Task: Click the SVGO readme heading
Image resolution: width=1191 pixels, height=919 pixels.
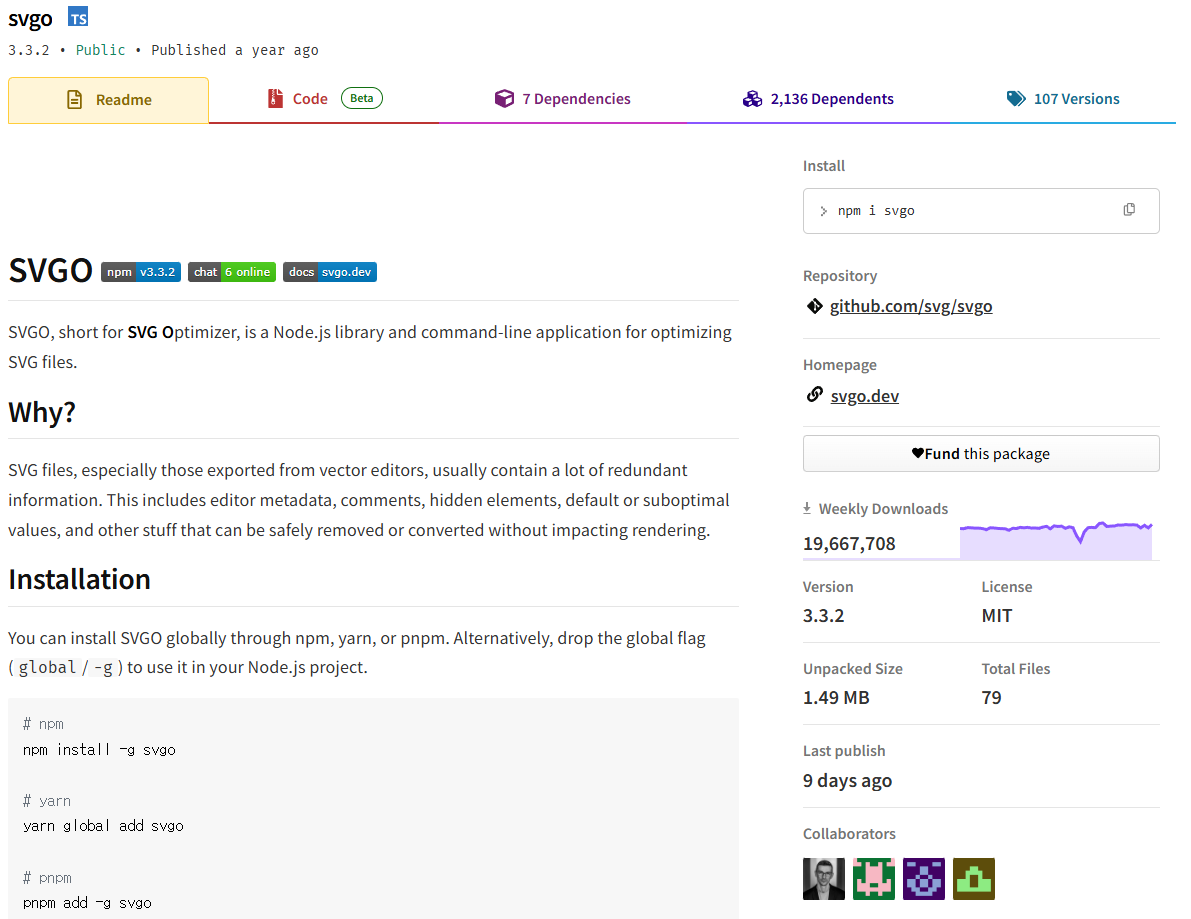Action: (x=50, y=271)
